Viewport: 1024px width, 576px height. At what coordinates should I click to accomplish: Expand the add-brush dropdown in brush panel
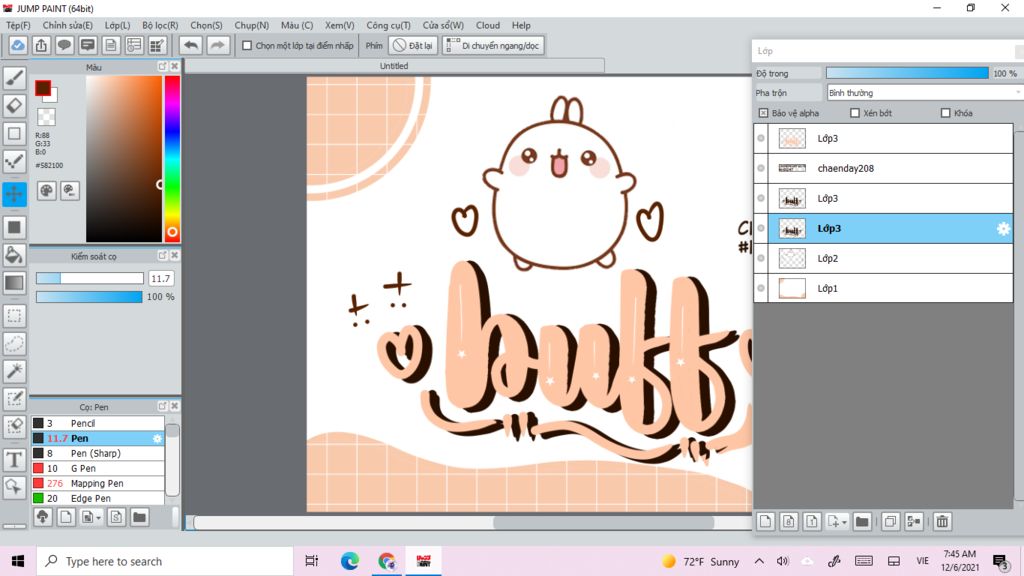click(x=99, y=518)
